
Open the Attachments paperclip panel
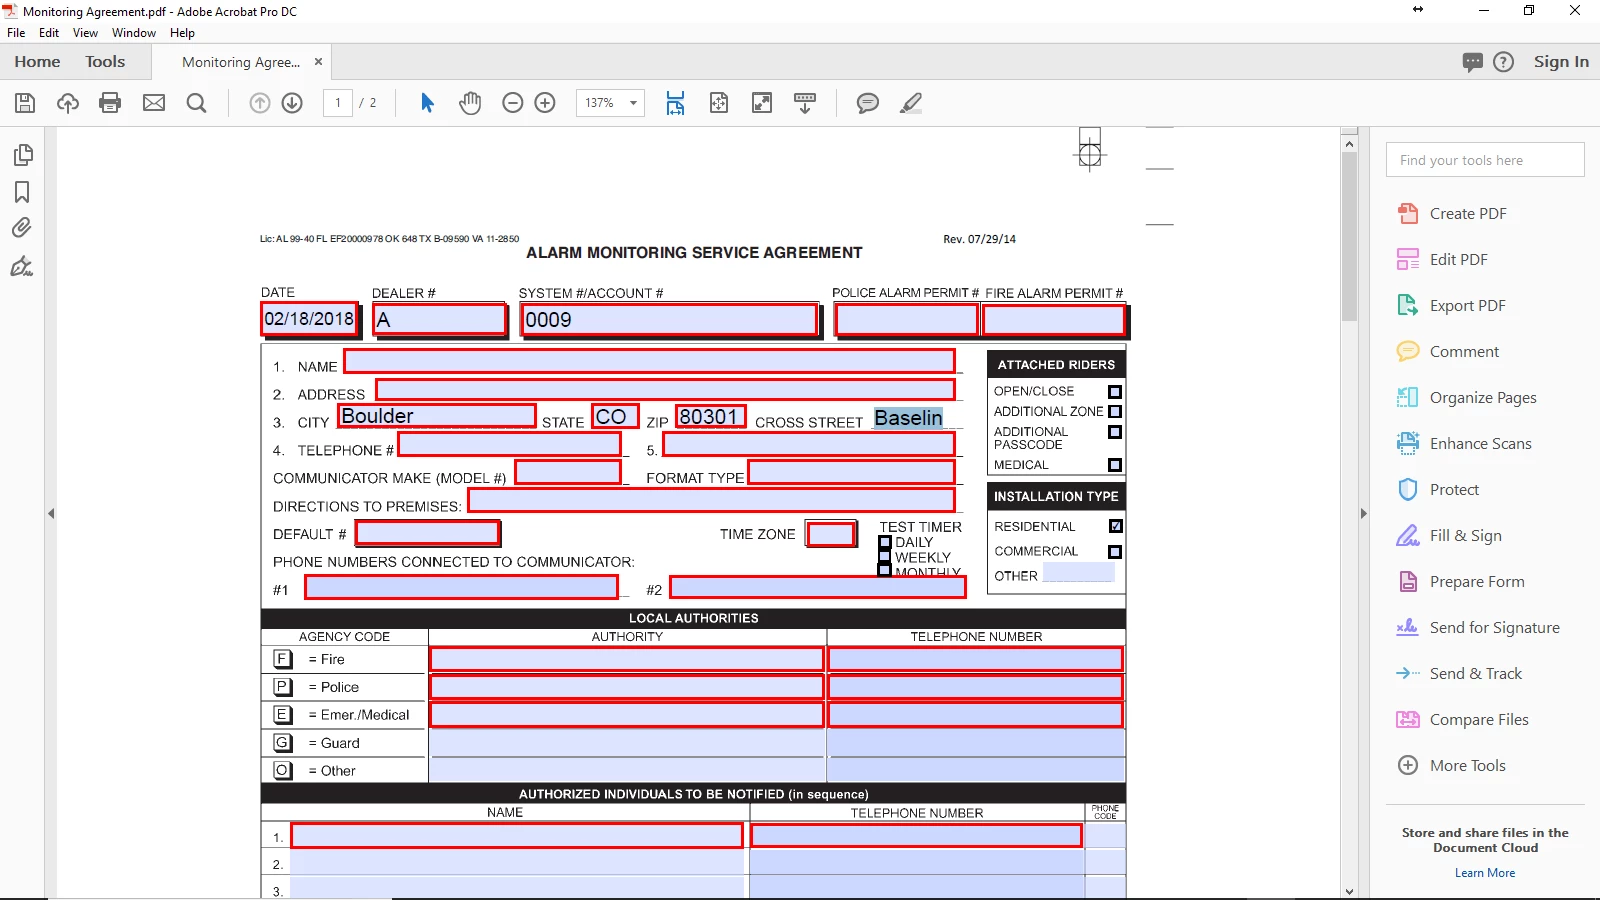tap(22, 228)
